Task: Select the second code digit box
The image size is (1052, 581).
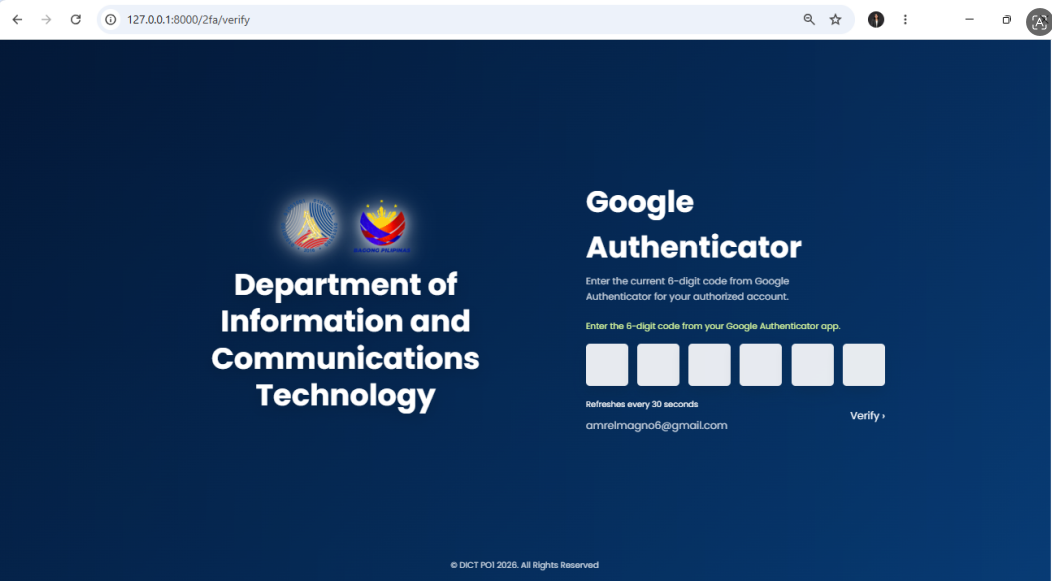Action: pos(658,365)
